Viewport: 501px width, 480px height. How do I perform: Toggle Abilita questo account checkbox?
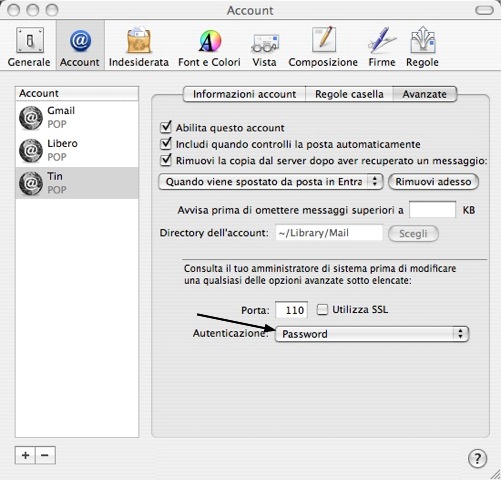(x=166, y=127)
